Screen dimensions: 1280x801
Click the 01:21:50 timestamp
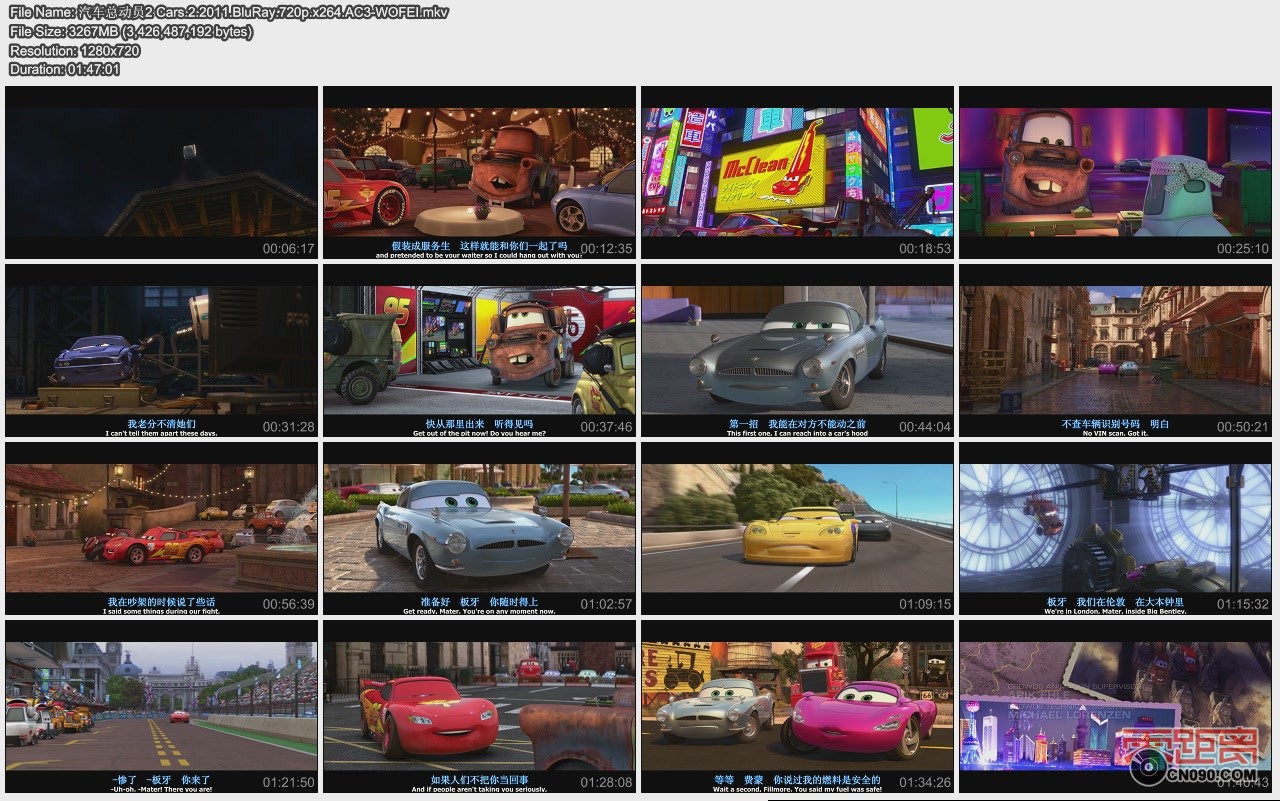click(x=289, y=783)
